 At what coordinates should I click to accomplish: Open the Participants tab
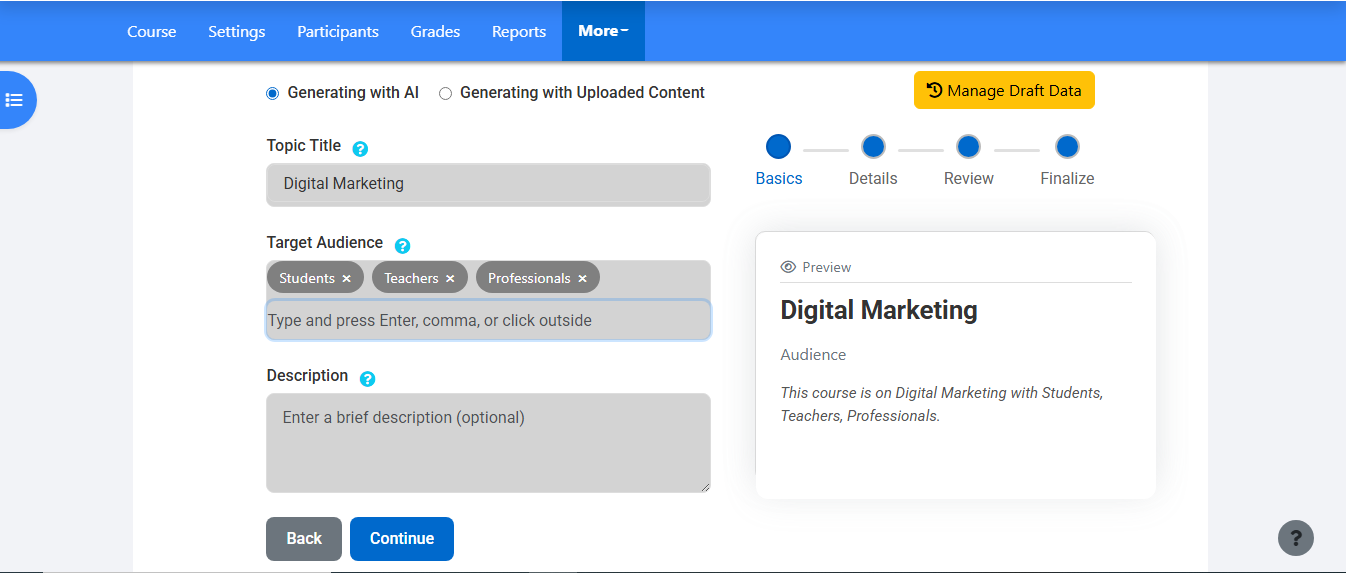(x=337, y=31)
